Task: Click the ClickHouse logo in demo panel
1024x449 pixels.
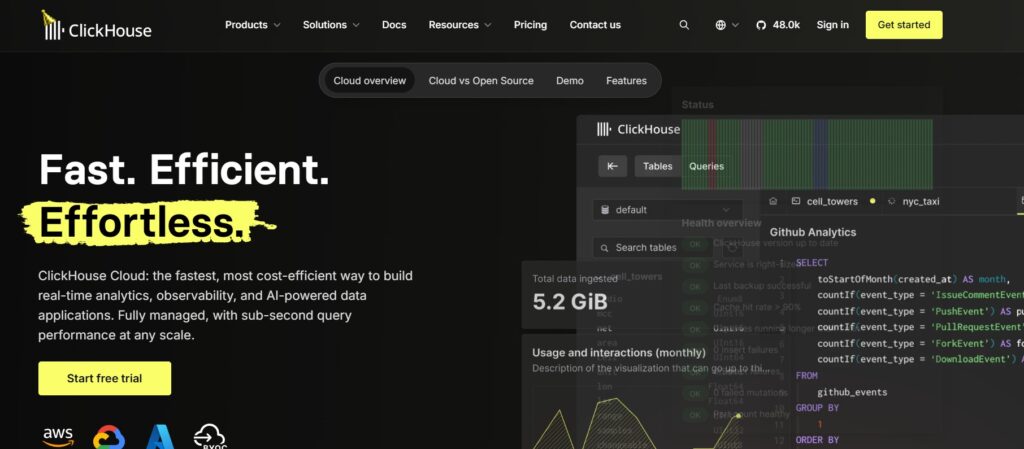Action: [x=638, y=129]
